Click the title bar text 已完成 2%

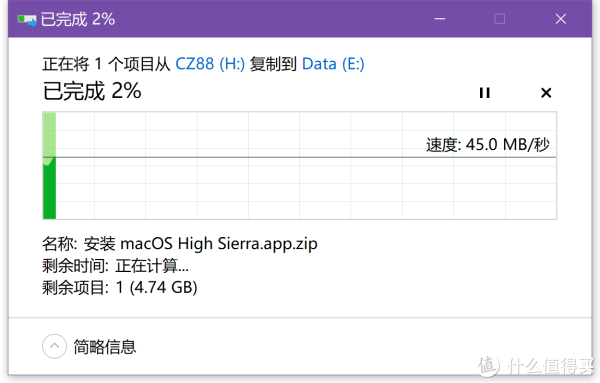(x=78, y=19)
